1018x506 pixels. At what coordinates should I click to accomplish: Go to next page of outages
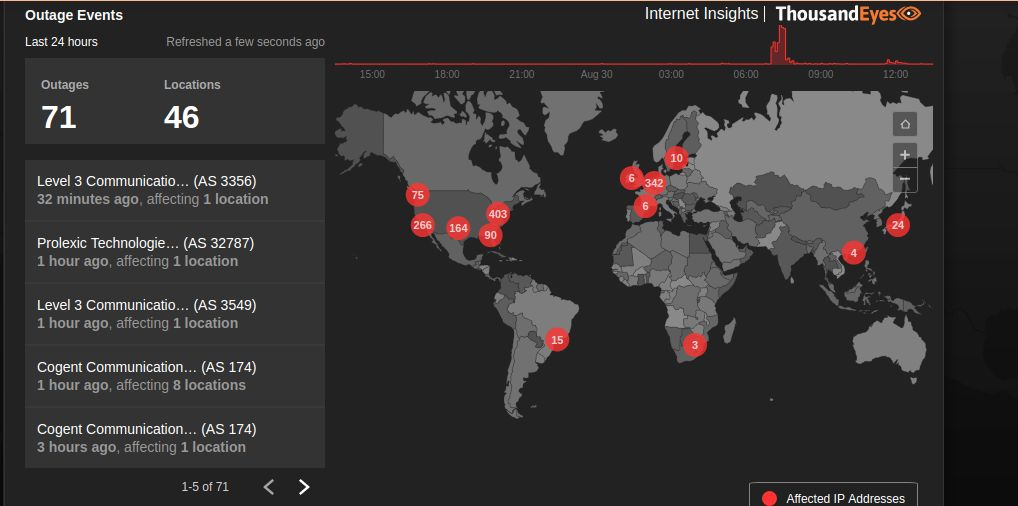tap(304, 487)
